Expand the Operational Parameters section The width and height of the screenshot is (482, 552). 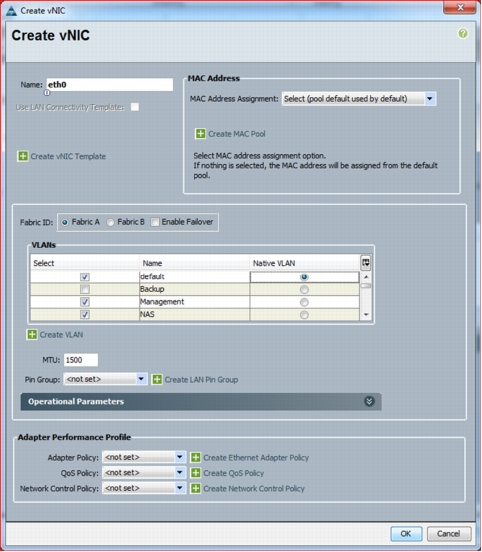point(369,401)
